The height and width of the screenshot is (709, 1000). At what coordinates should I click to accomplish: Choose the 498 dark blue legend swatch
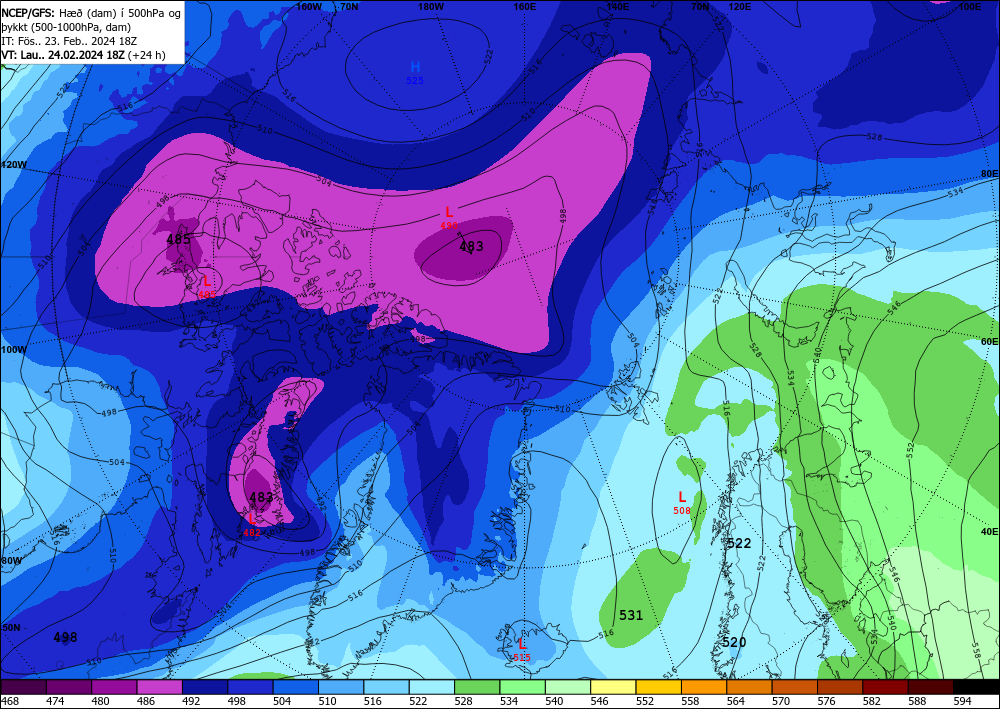[250, 687]
